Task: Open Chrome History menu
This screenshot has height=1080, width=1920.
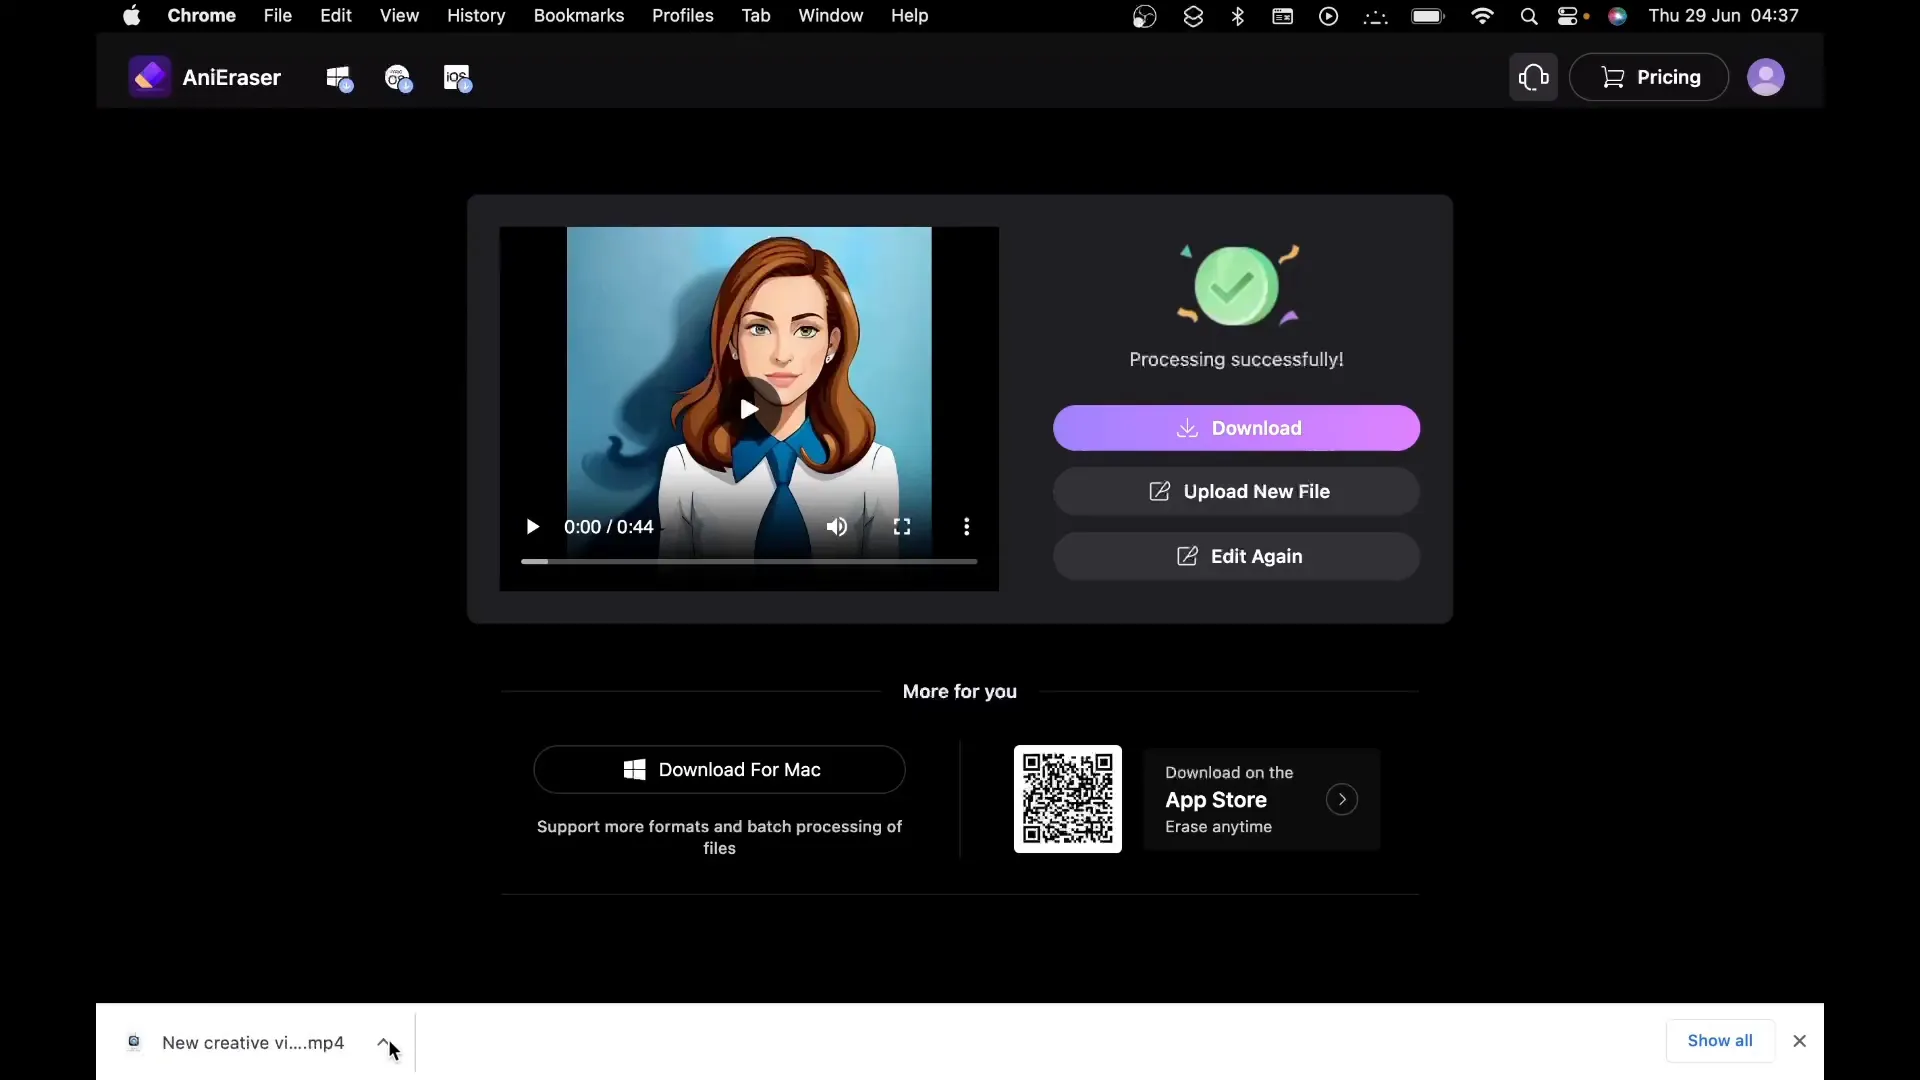Action: click(476, 15)
